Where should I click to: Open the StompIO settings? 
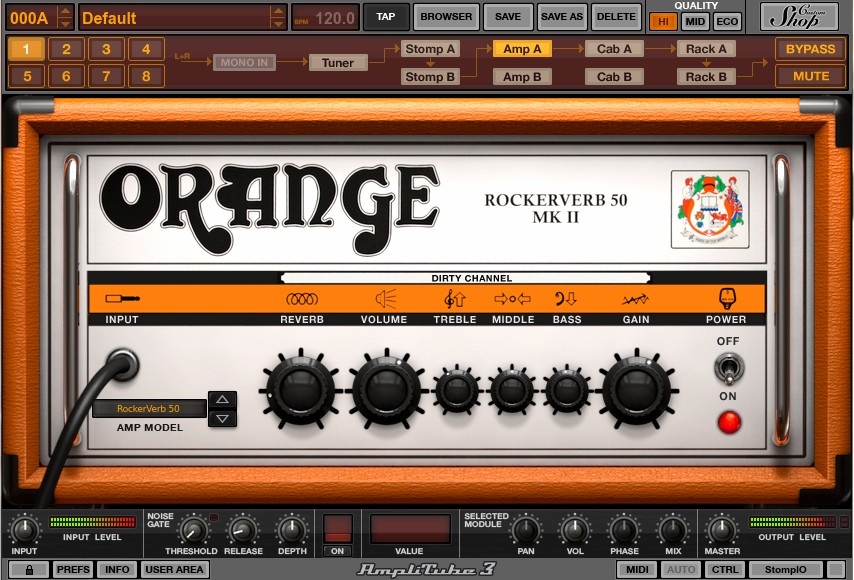(785, 570)
